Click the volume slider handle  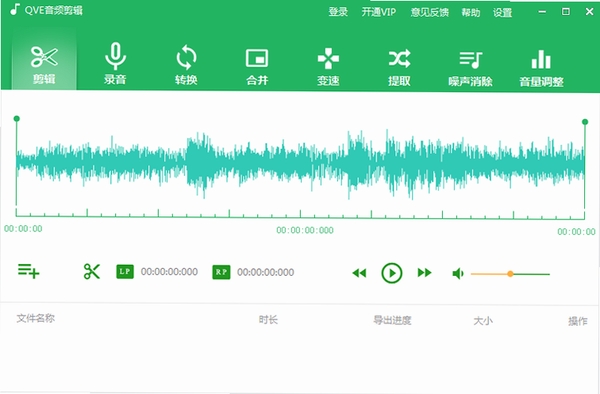click(x=510, y=274)
